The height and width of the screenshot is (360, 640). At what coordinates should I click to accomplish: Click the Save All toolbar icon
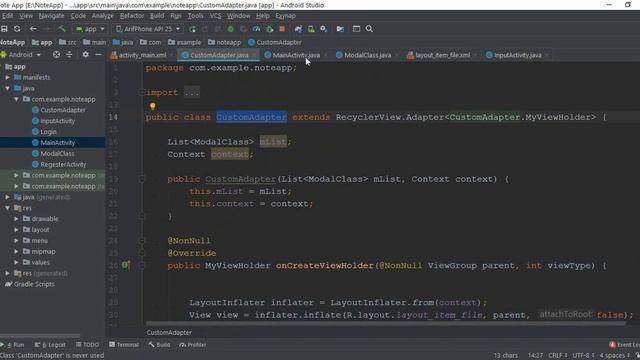(x=4, y=29)
